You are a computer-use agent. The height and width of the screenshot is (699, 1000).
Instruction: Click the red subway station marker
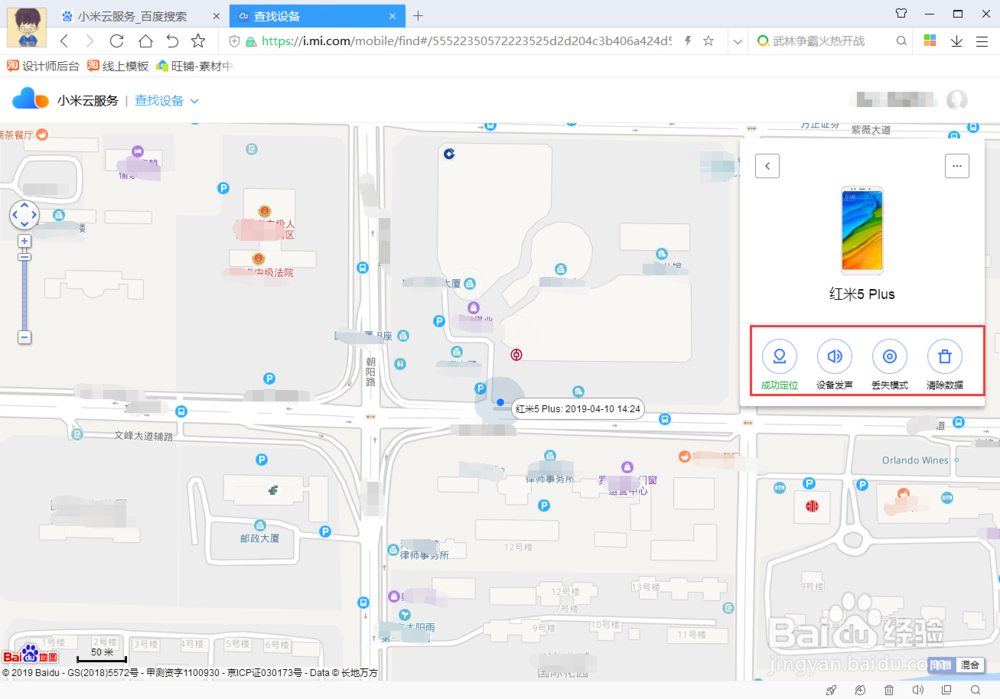click(x=517, y=355)
